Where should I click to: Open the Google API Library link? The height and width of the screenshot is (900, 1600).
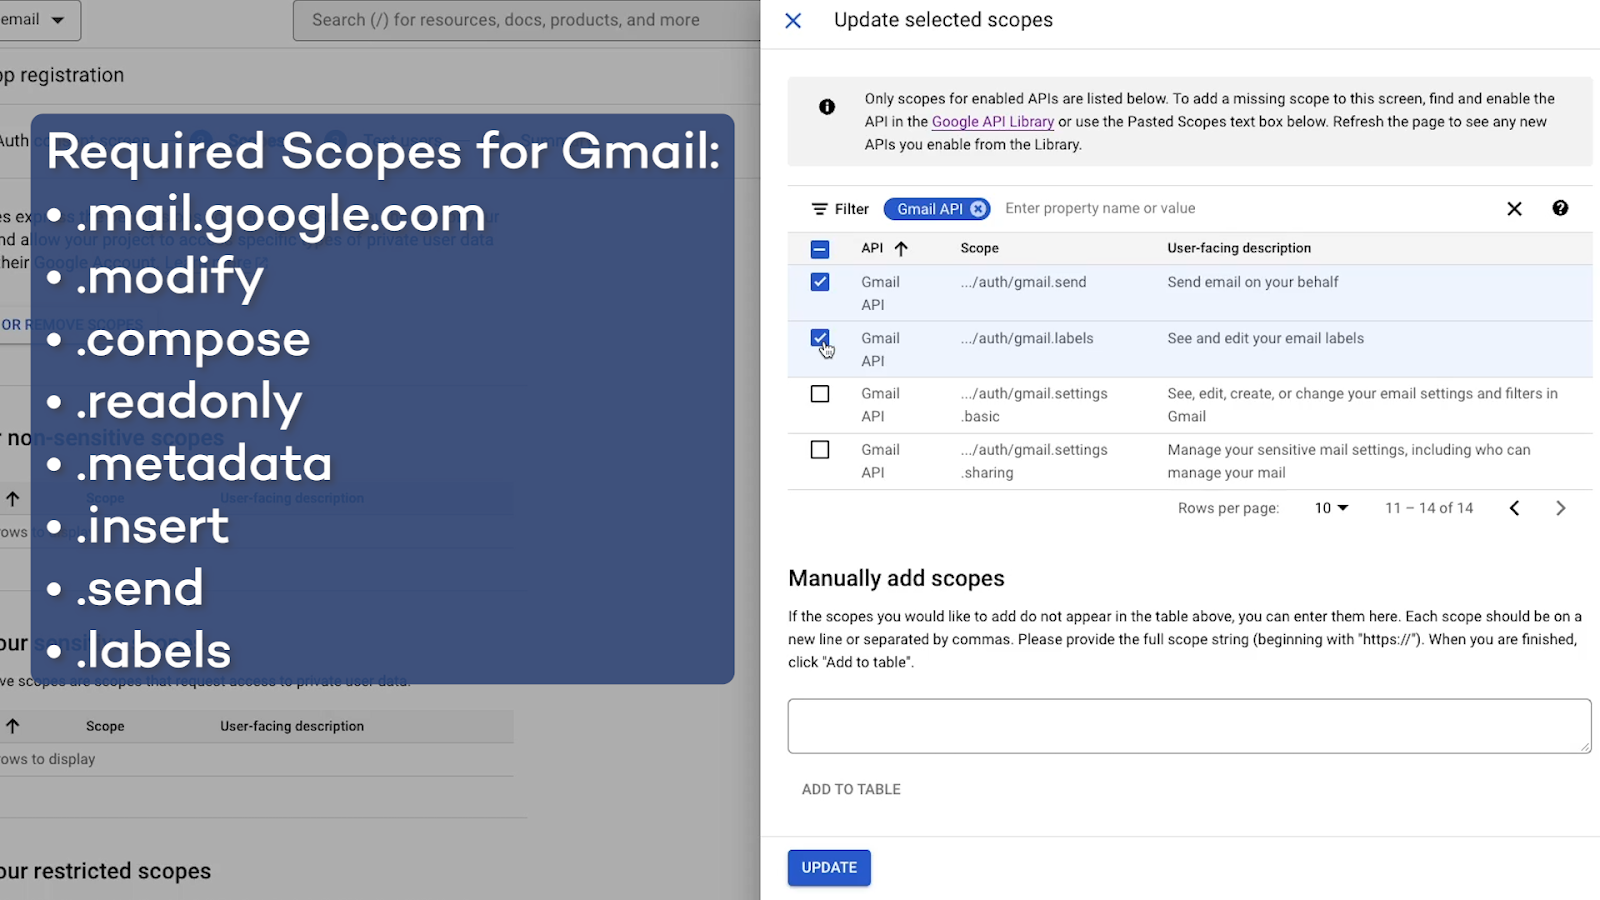pyautogui.click(x=992, y=122)
